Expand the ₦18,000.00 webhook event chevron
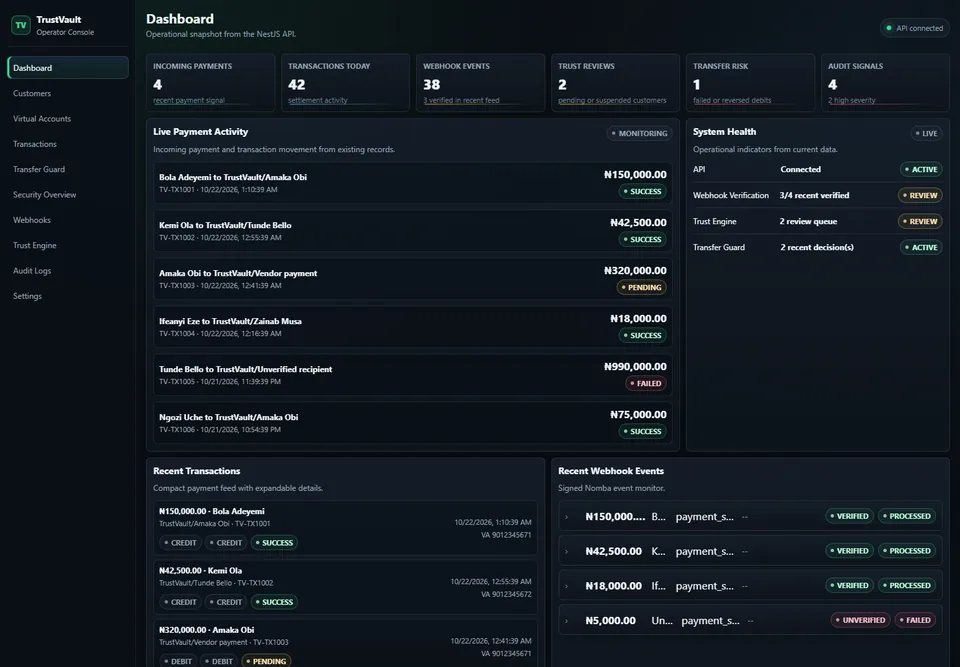960x667 pixels. point(566,586)
